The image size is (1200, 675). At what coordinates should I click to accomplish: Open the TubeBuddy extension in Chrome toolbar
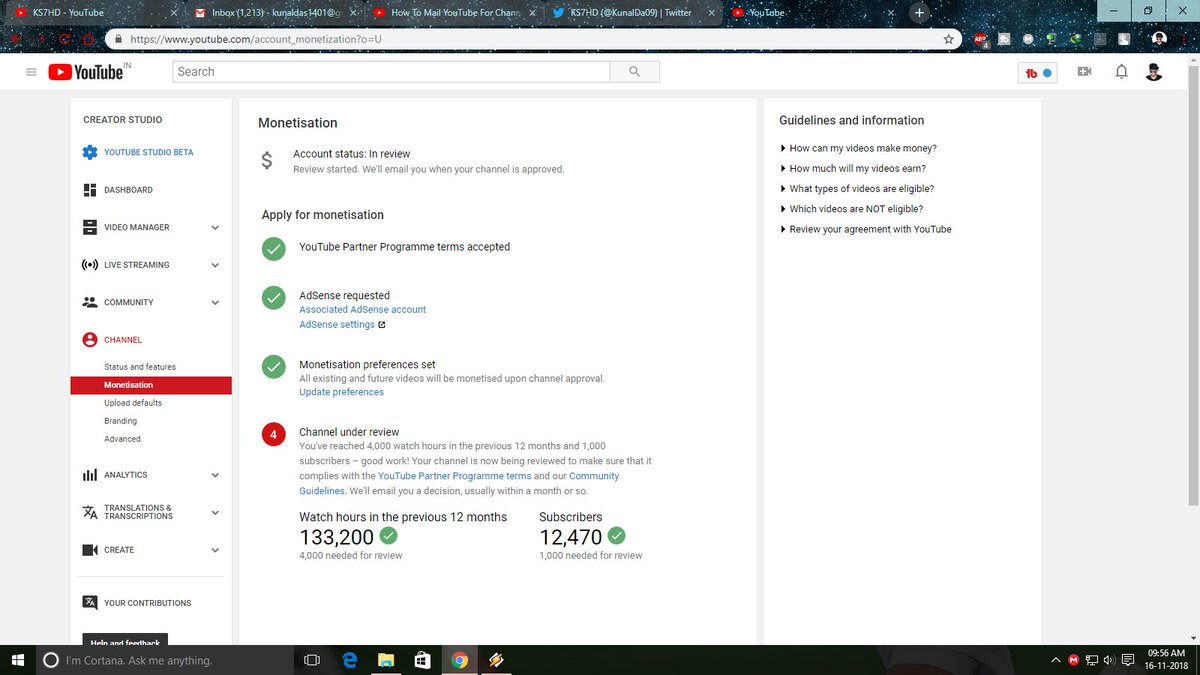(1005, 39)
